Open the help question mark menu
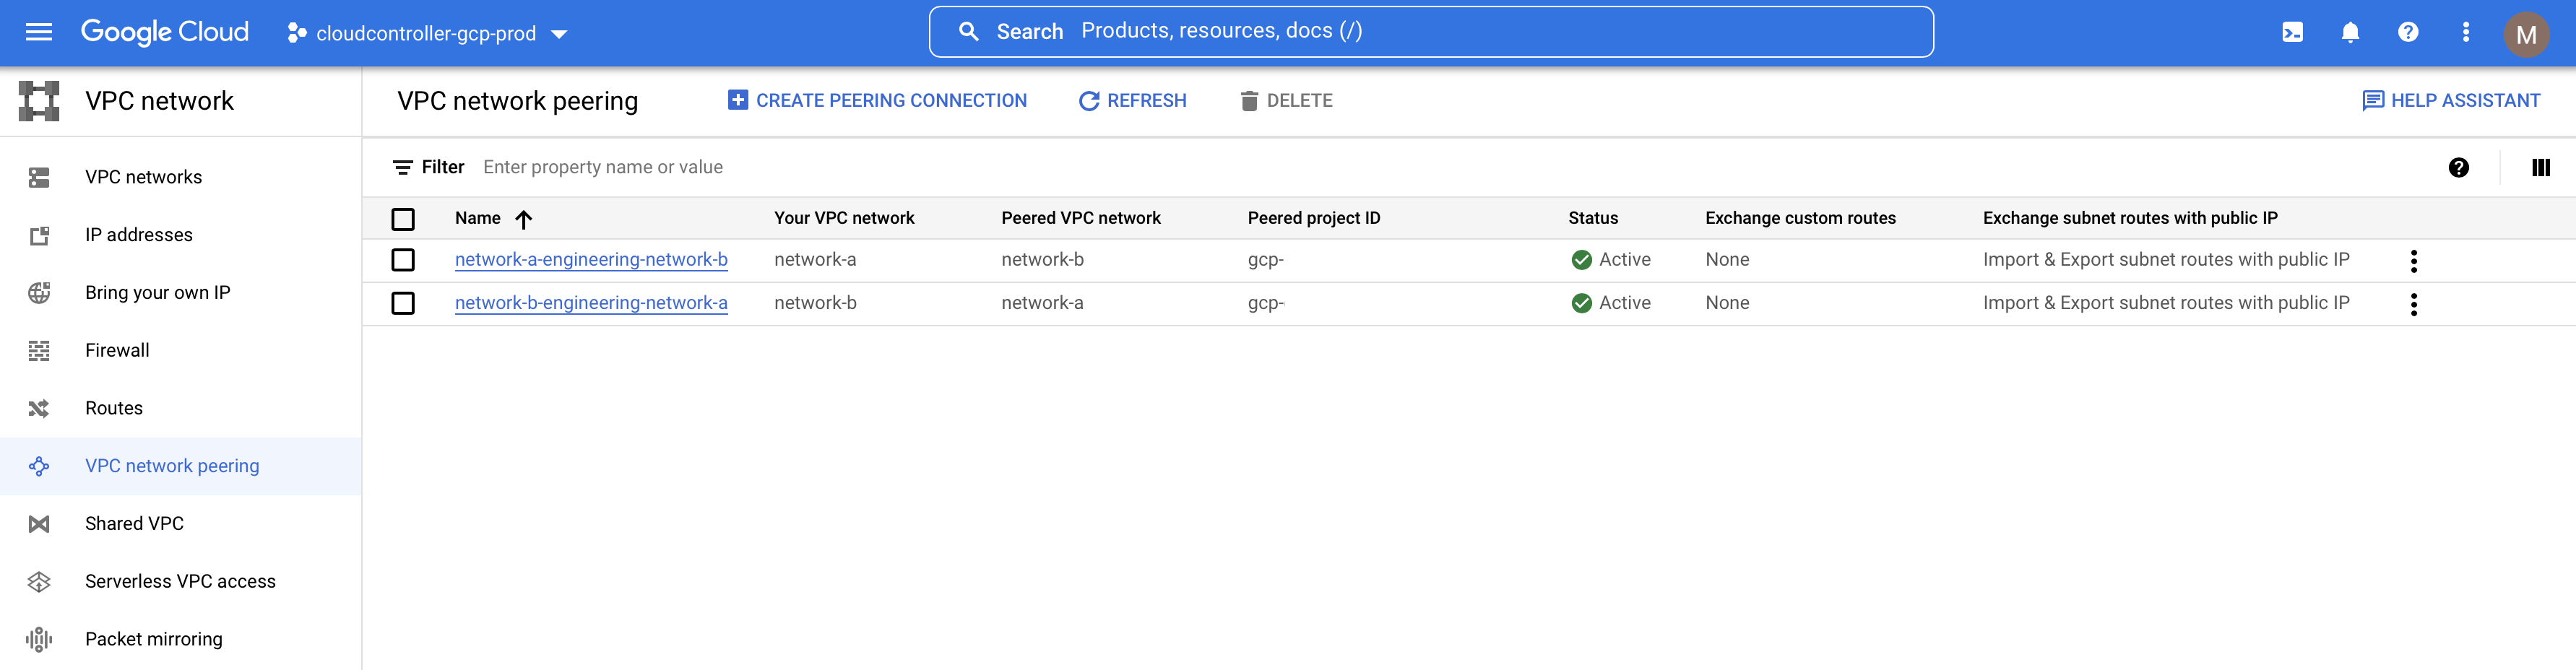The width and height of the screenshot is (2576, 670). 2408,32
